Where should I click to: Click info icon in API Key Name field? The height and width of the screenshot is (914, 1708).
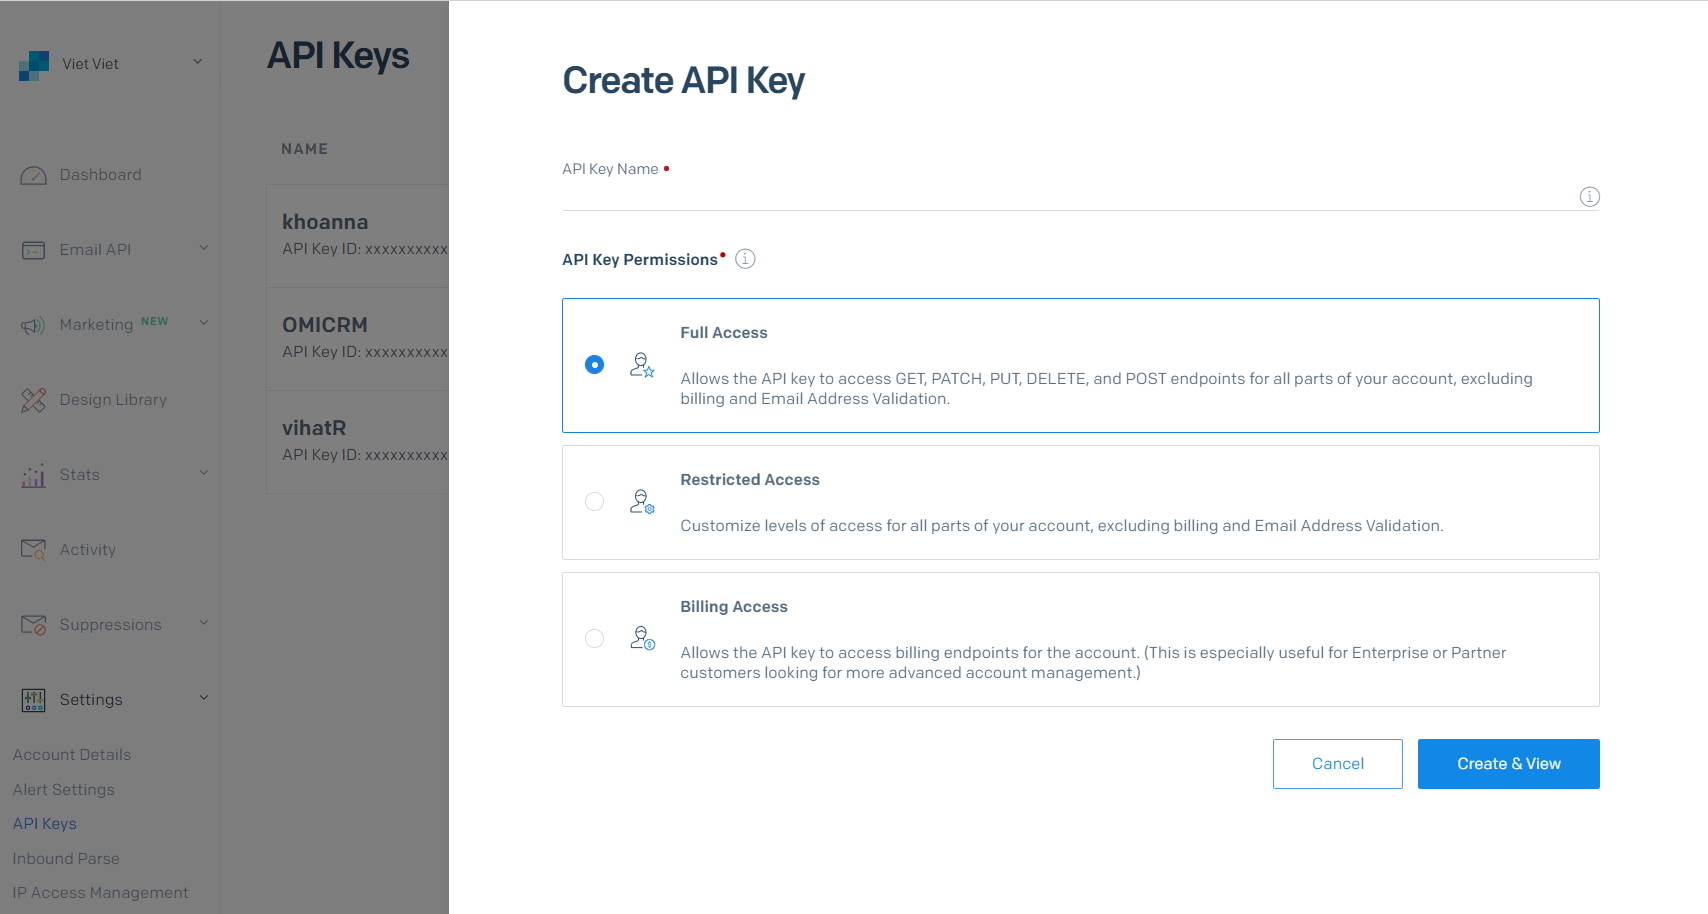1589,197
